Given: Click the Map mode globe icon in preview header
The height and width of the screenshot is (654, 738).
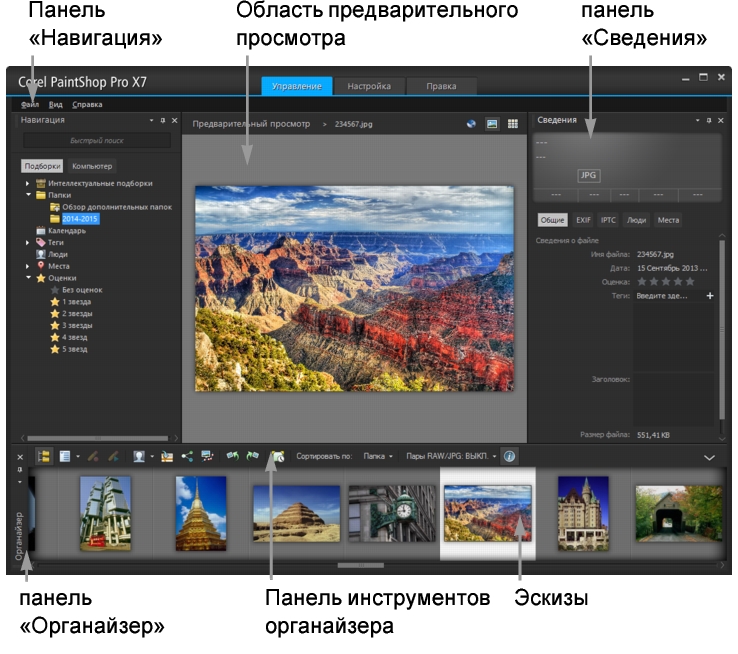Looking at the screenshot, I should click(471, 124).
